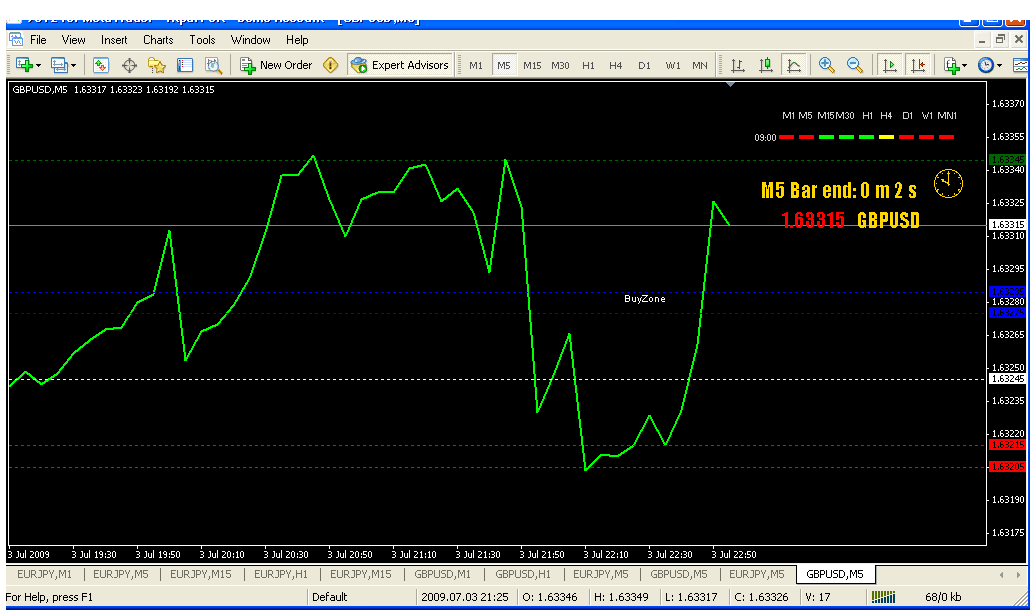Image resolution: width=1032 pixels, height=610 pixels.
Task: Select the M30 timeframe button
Action: click(x=560, y=65)
